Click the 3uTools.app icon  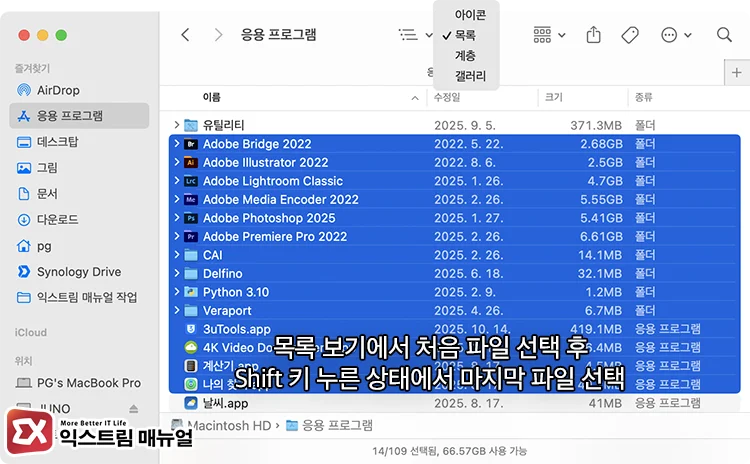pyautogui.click(x=191, y=329)
